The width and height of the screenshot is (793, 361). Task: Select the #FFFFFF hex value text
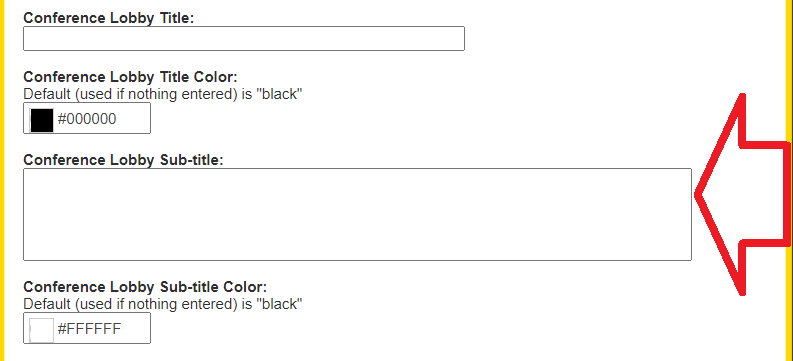coord(90,329)
